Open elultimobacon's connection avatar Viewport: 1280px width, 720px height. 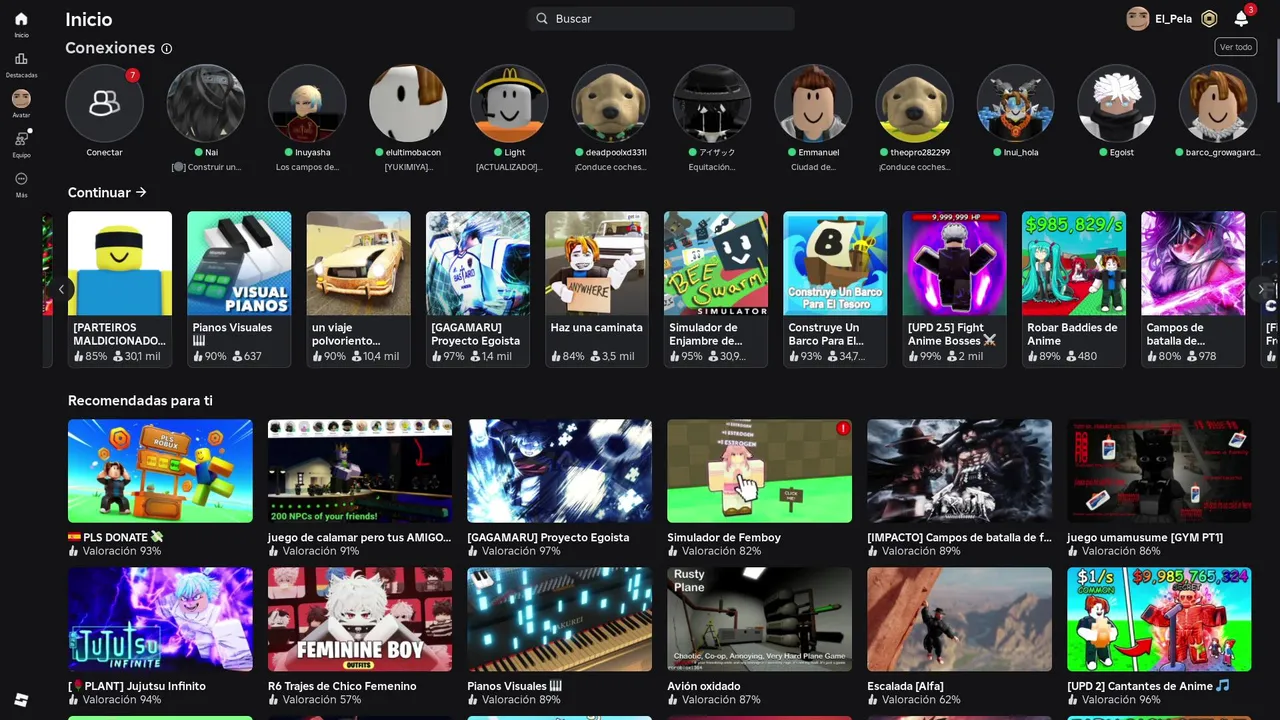(408, 103)
